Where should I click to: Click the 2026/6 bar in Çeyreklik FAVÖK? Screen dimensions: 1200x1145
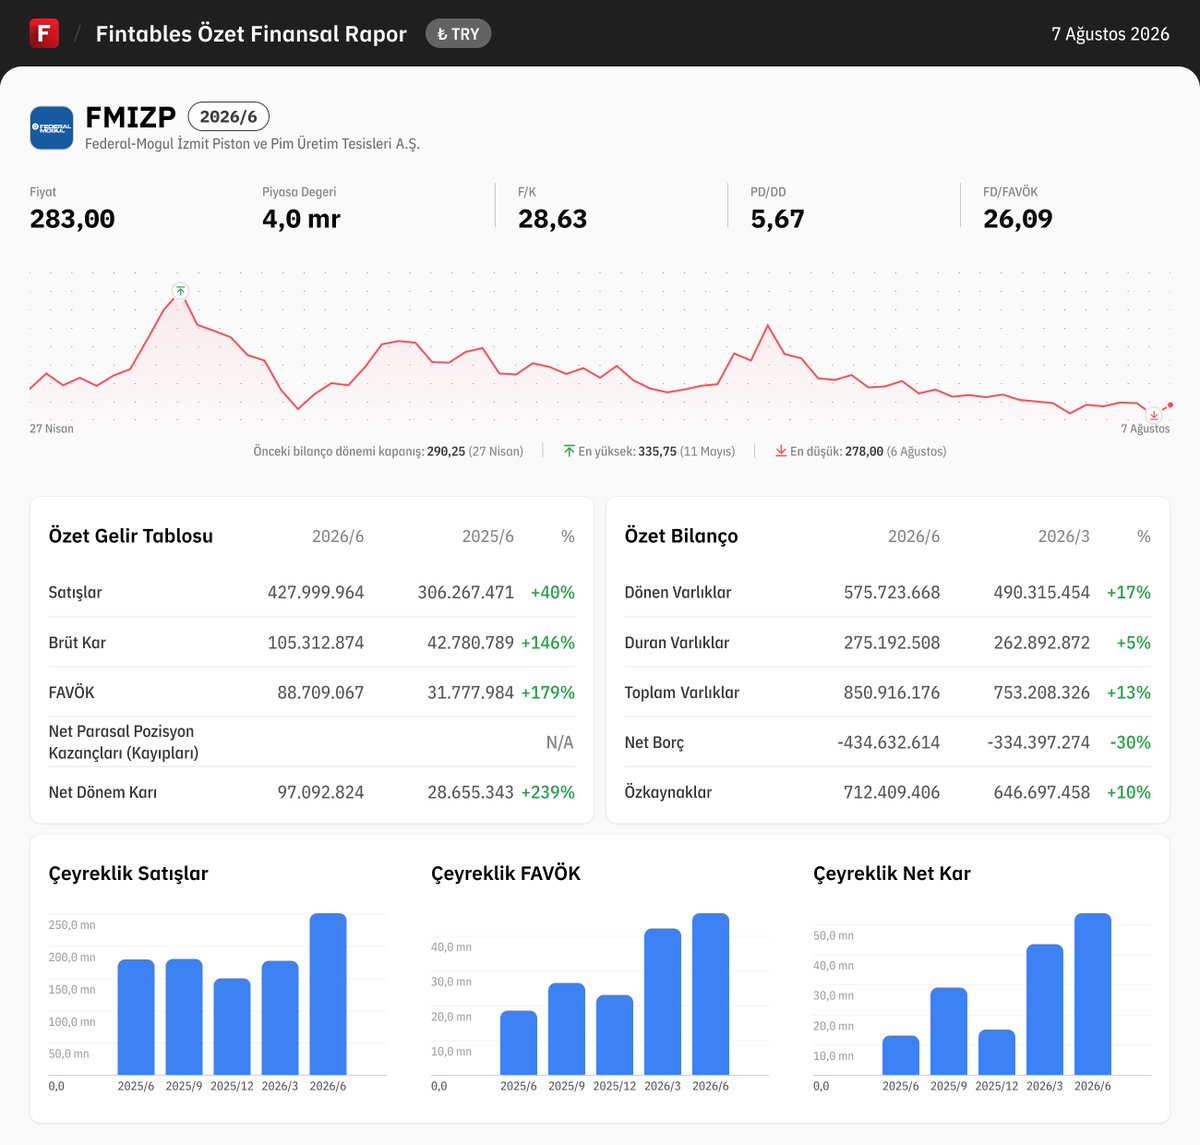[x=711, y=994]
